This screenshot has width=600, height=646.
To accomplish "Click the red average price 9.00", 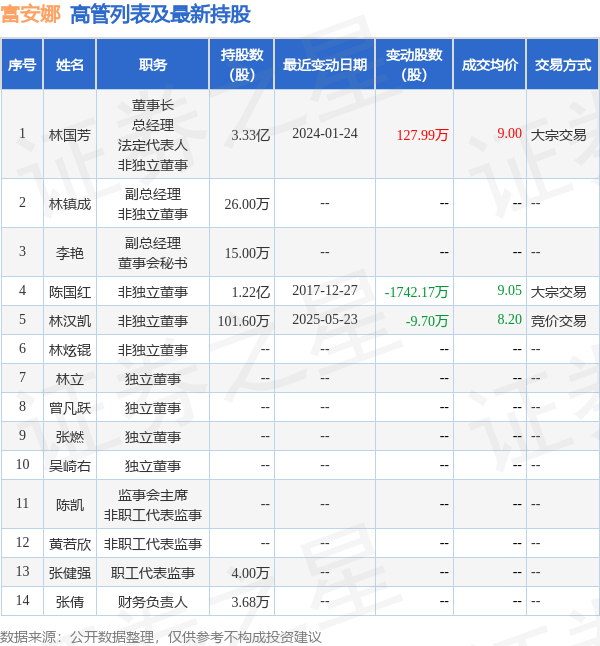I will click(x=509, y=133).
